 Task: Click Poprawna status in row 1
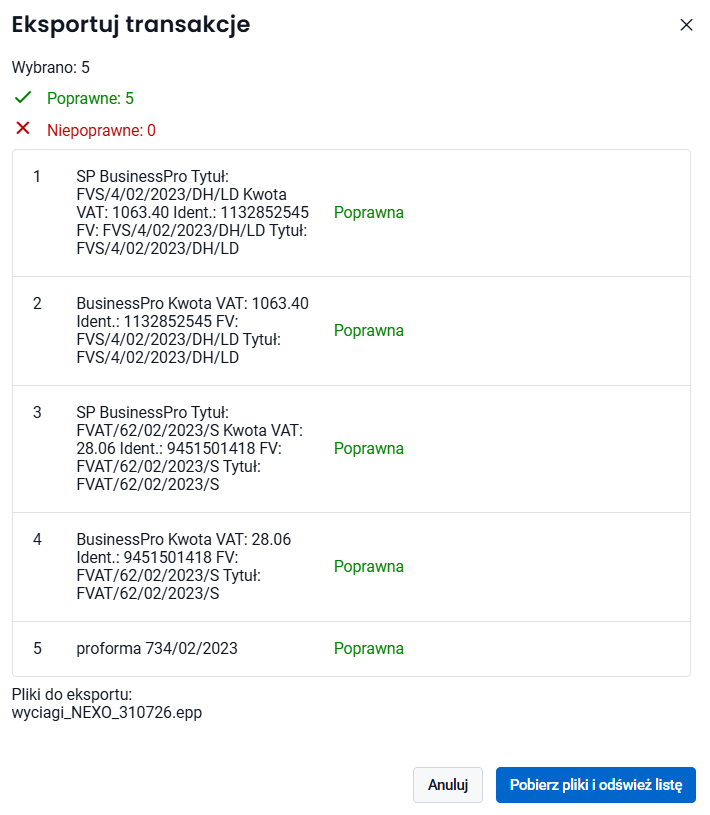[x=369, y=212]
